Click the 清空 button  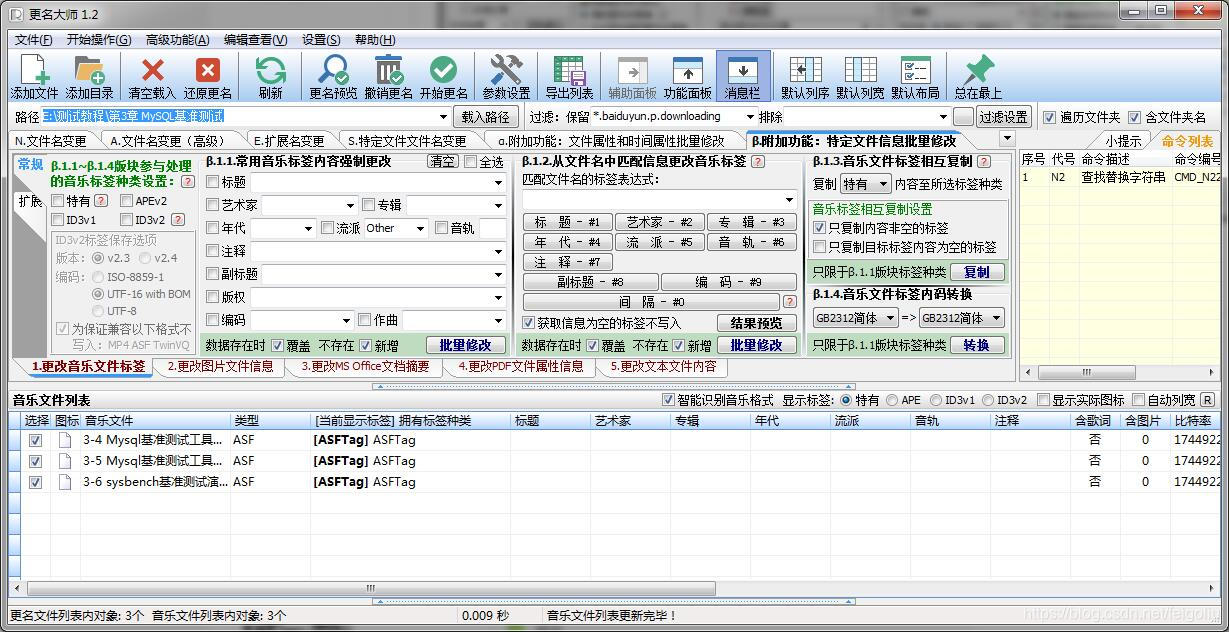[x=443, y=161]
